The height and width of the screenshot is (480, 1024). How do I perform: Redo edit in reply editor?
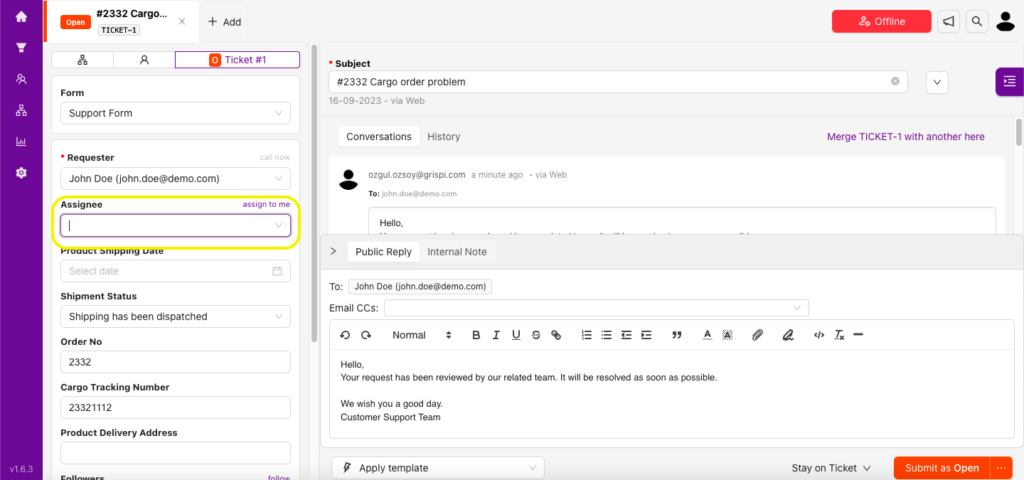(x=366, y=335)
